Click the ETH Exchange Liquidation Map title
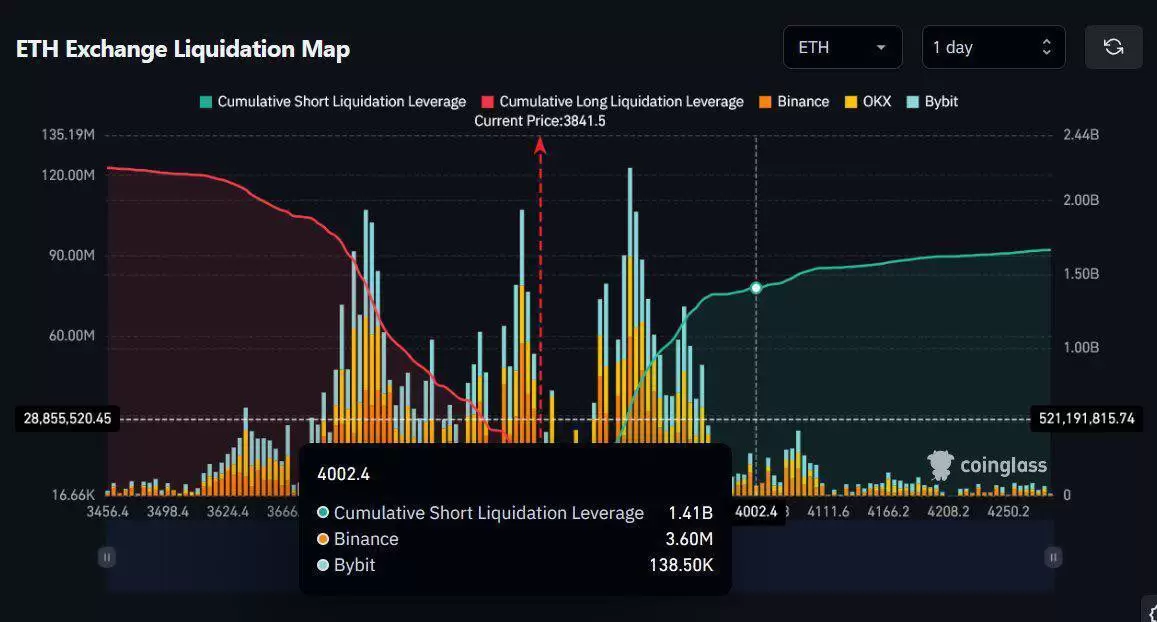Image resolution: width=1157 pixels, height=622 pixels. pyautogui.click(x=183, y=49)
